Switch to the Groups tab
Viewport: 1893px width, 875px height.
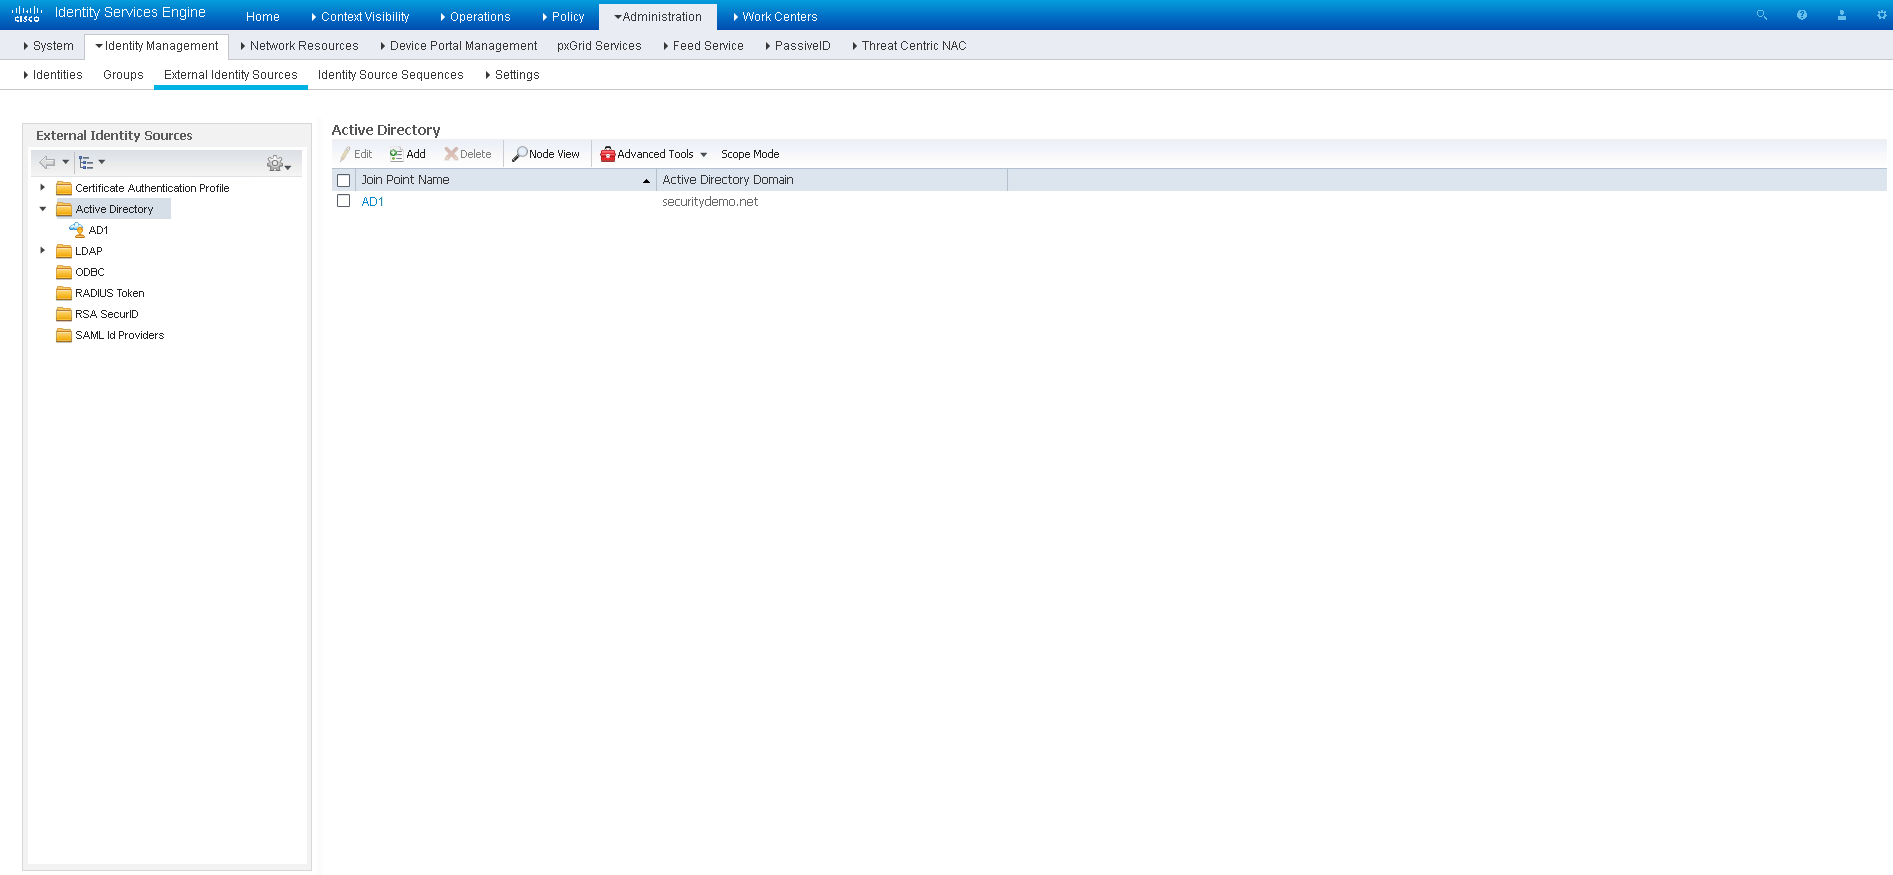[123, 75]
